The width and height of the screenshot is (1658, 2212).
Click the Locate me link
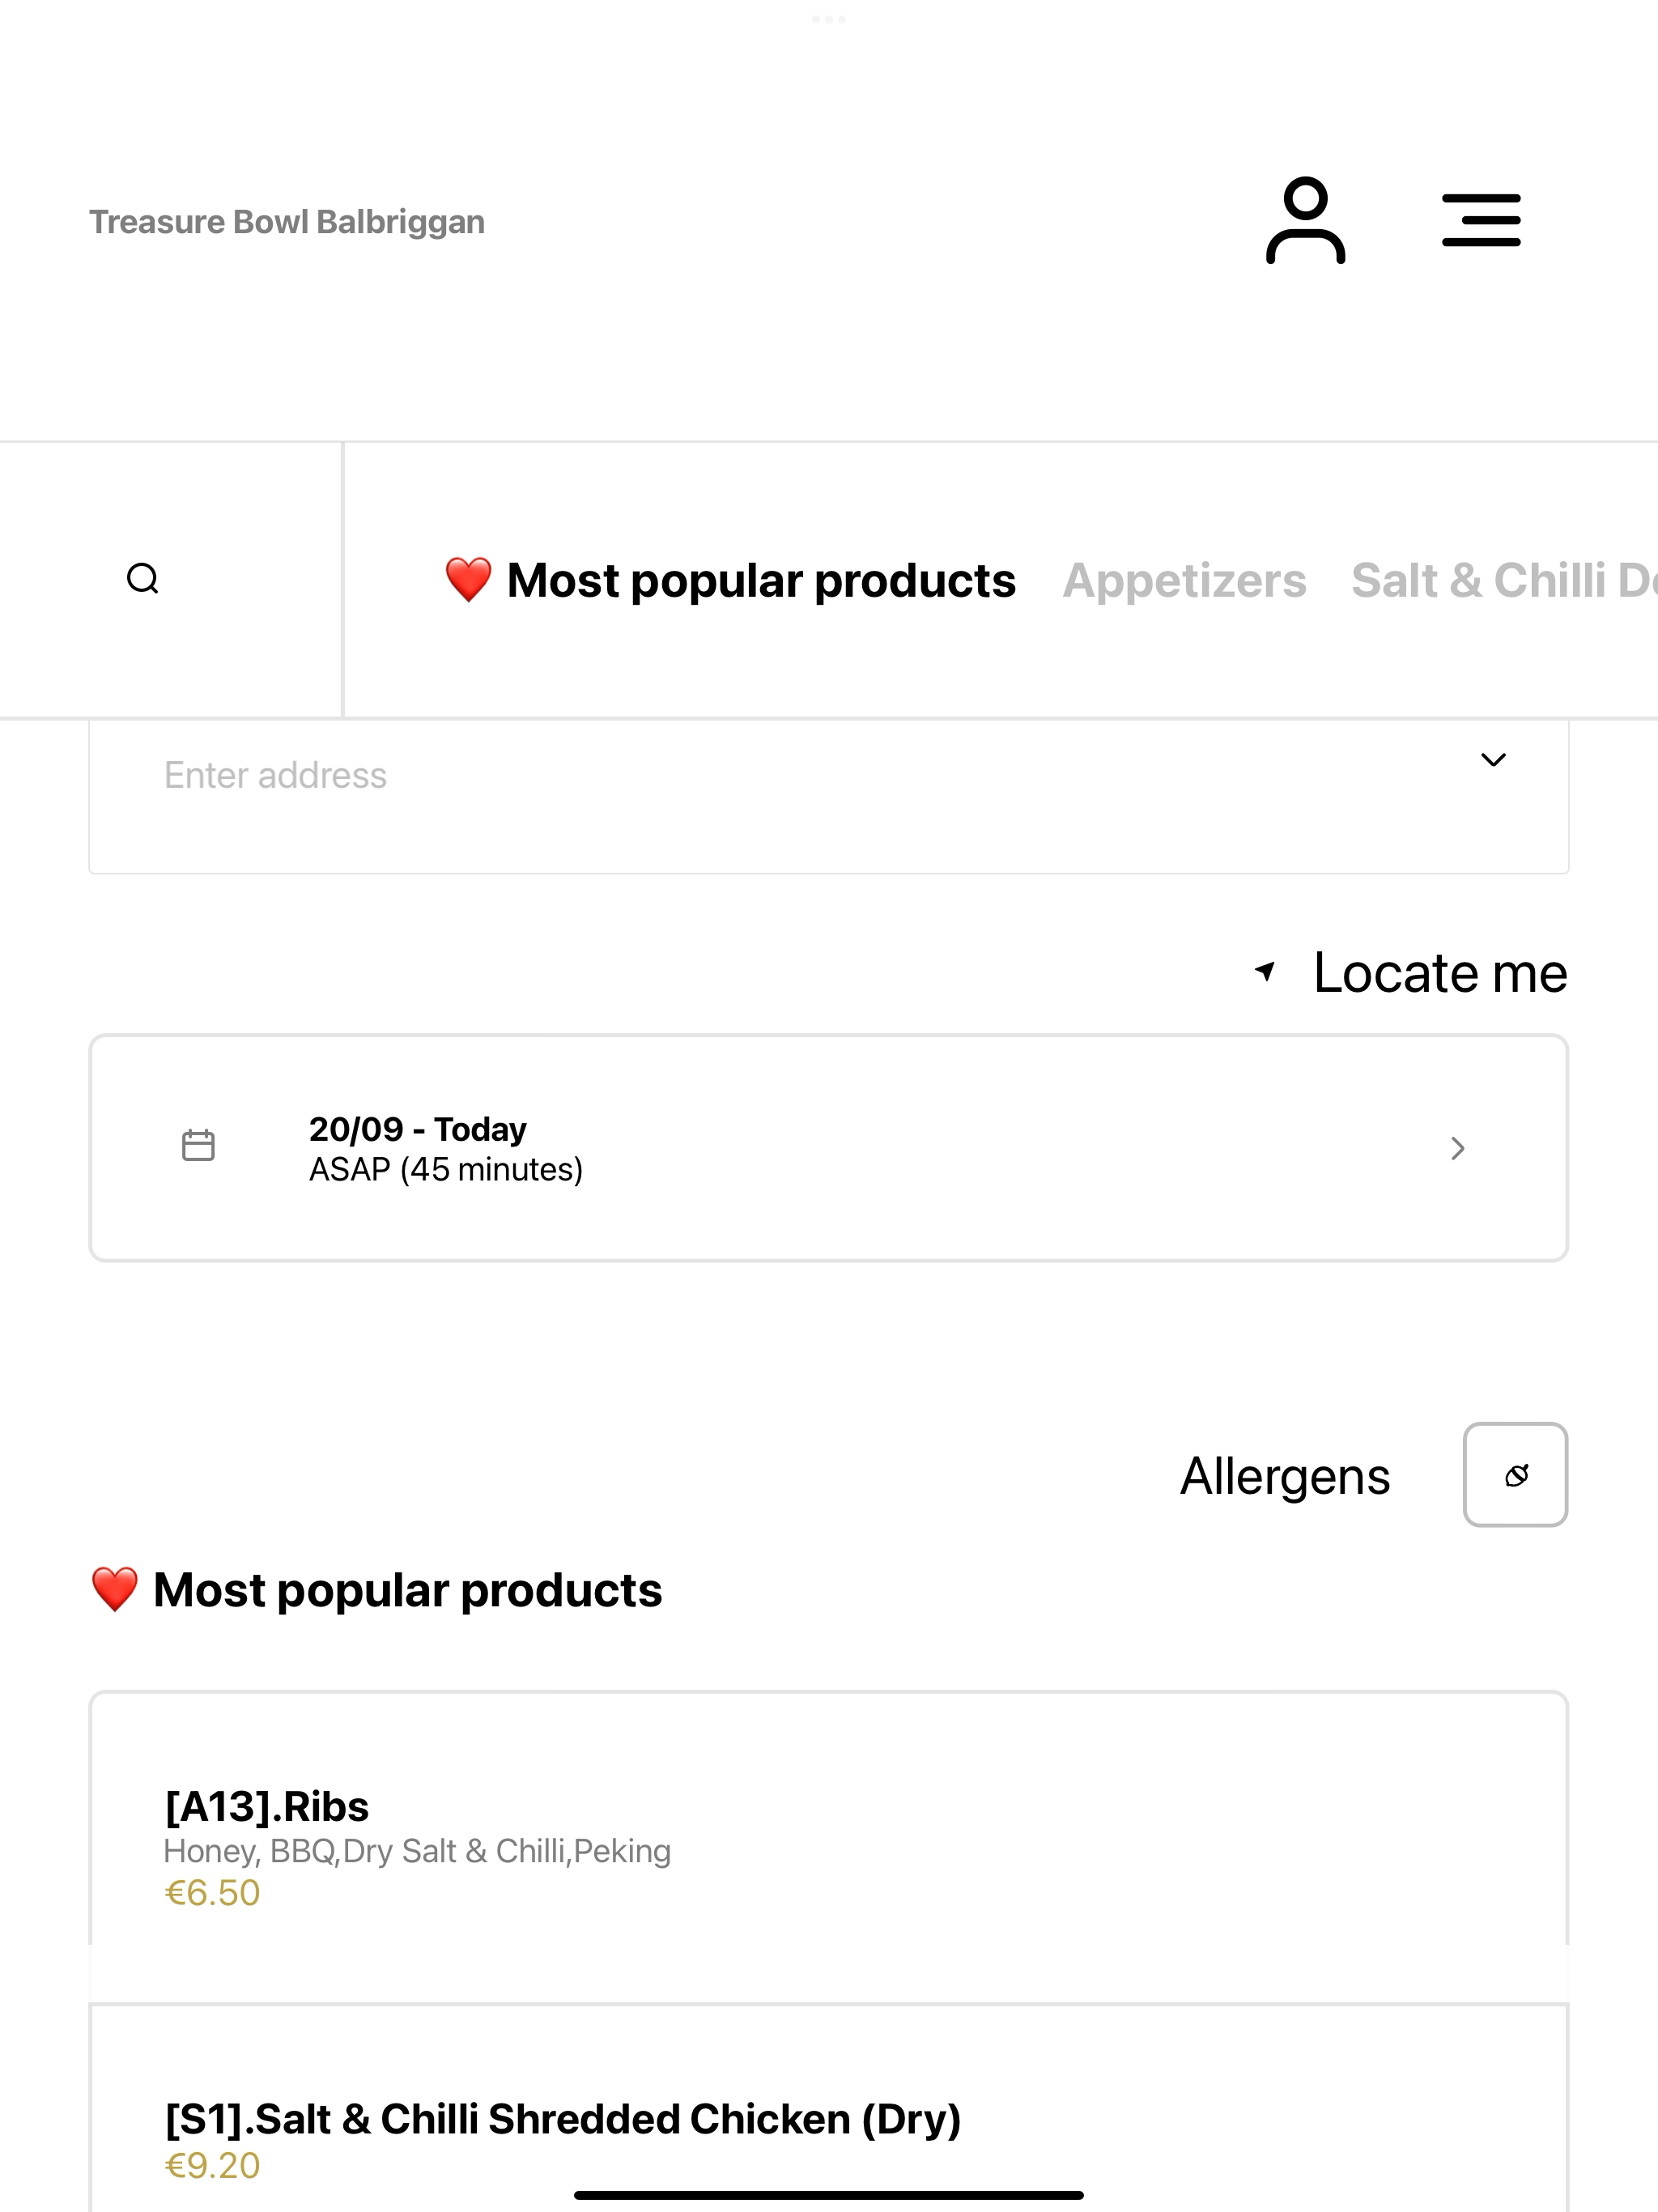point(1440,972)
